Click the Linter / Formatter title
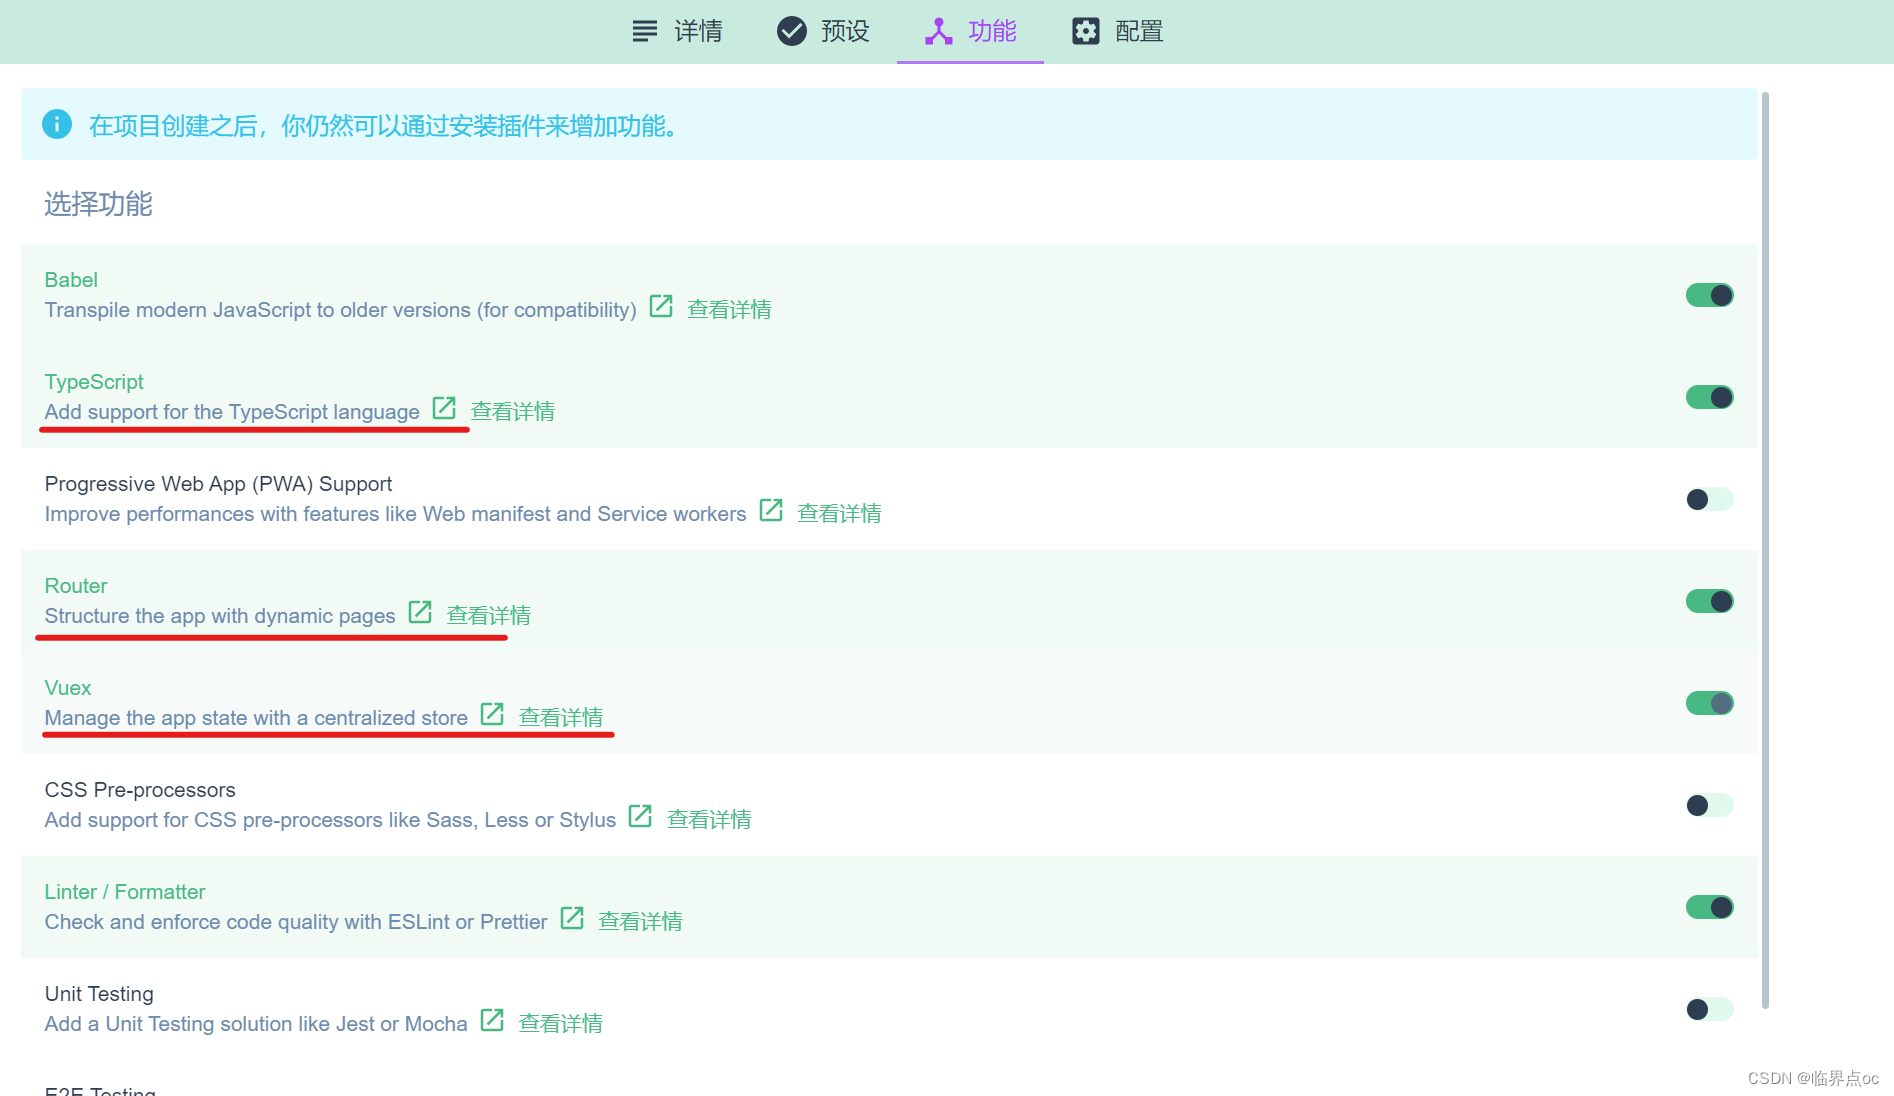Viewport: 1894px width, 1096px height. pos(125,892)
